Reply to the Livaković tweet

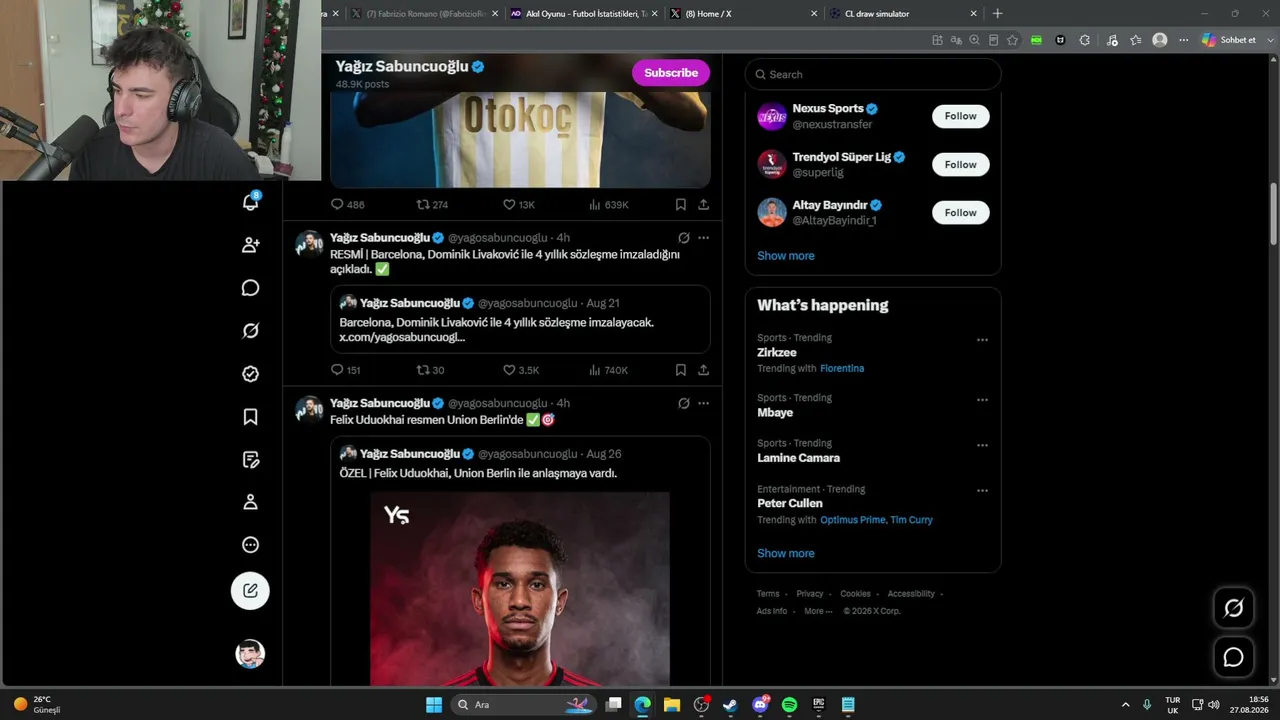point(345,370)
